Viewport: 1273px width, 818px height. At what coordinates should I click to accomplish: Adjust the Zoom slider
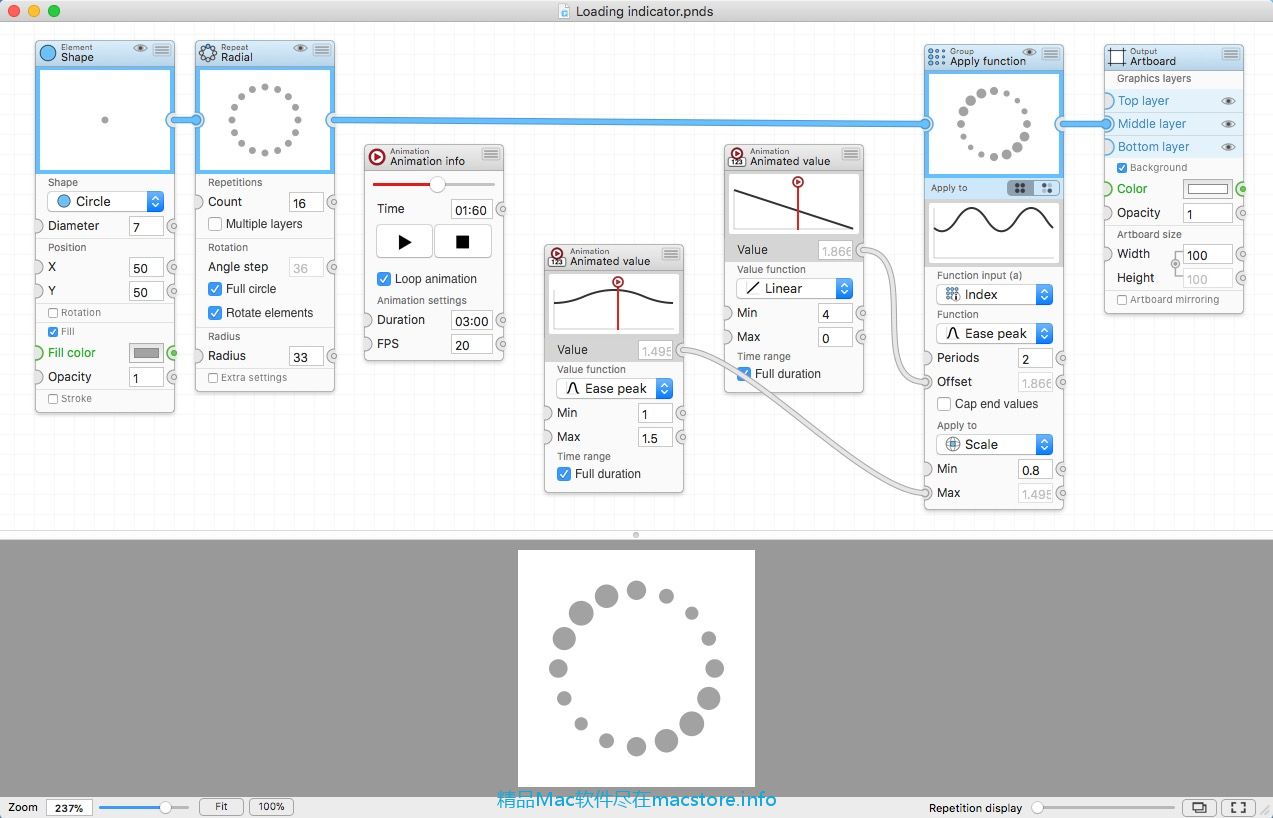pyautogui.click(x=144, y=807)
